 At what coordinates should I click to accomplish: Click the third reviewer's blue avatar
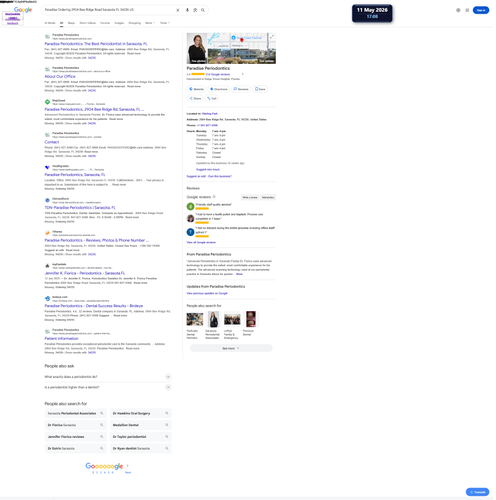click(190, 232)
